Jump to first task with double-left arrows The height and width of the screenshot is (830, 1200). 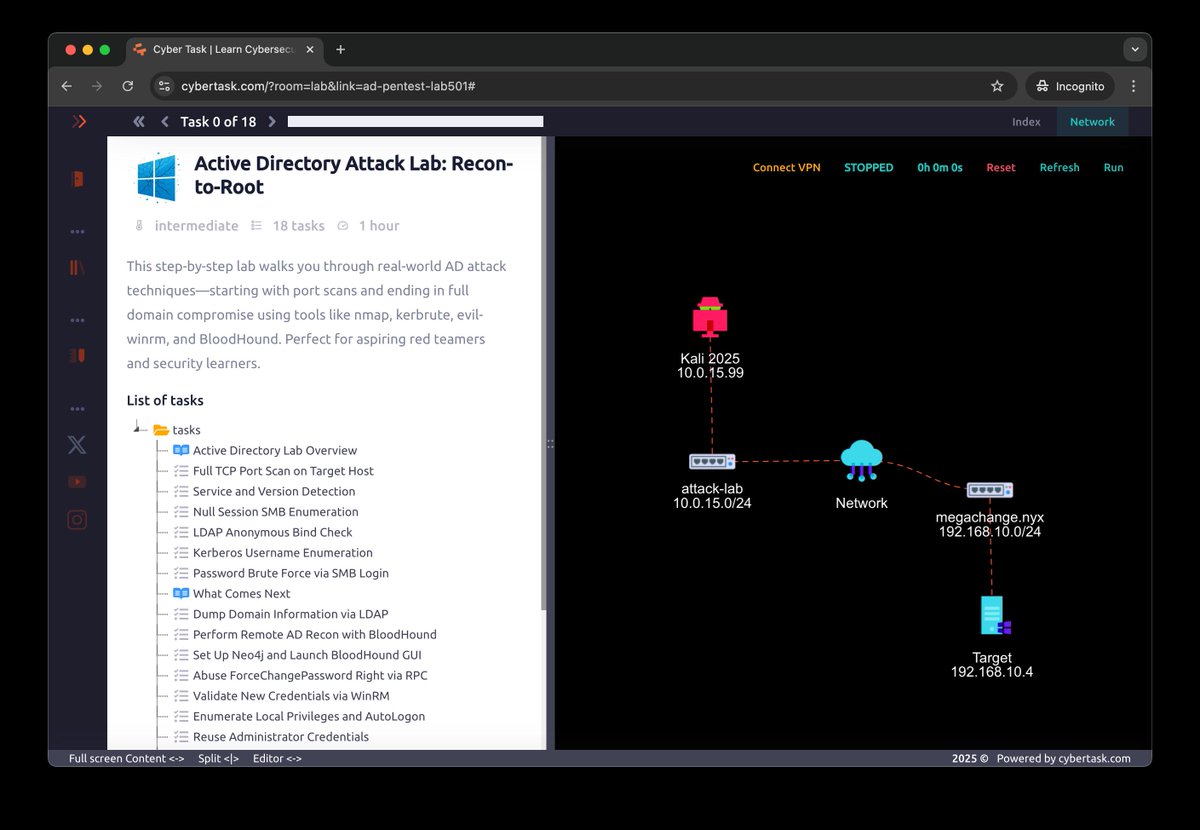tap(139, 122)
